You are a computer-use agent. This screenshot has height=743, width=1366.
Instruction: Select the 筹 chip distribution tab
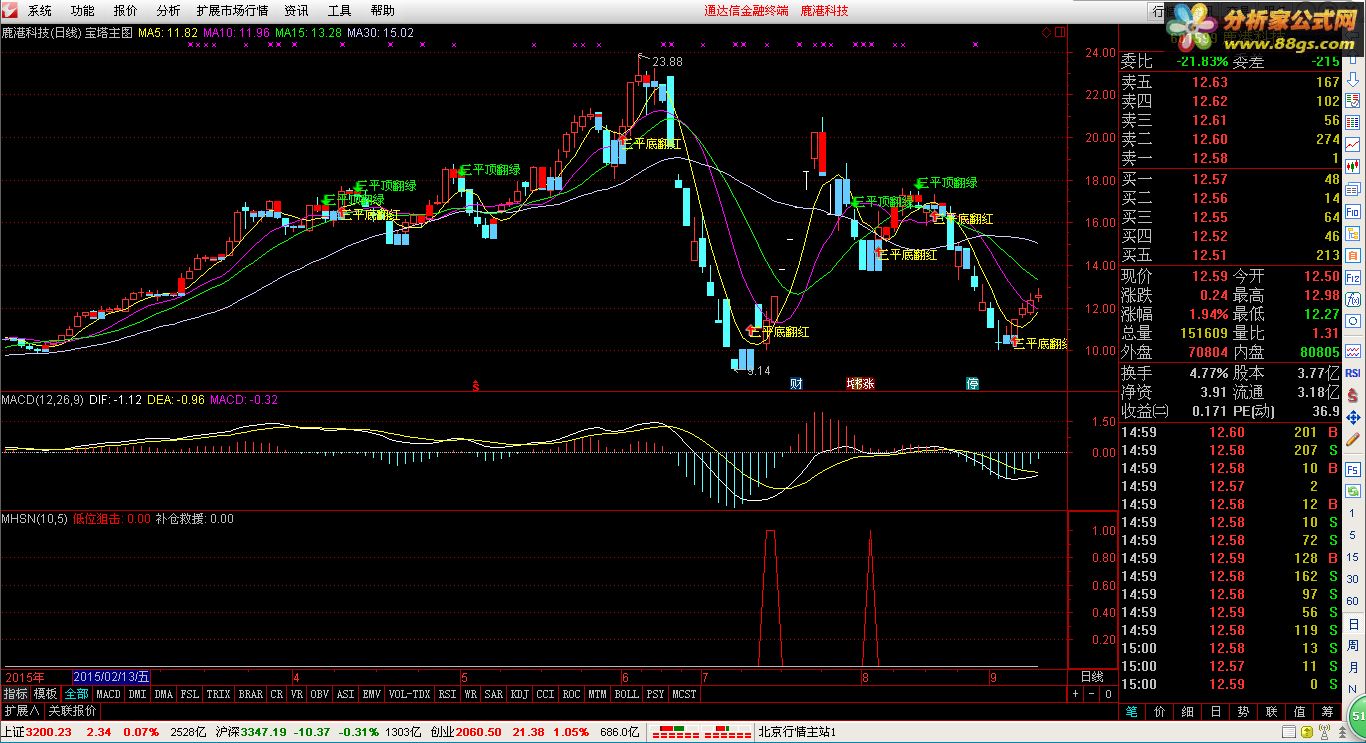(1326, 712)
